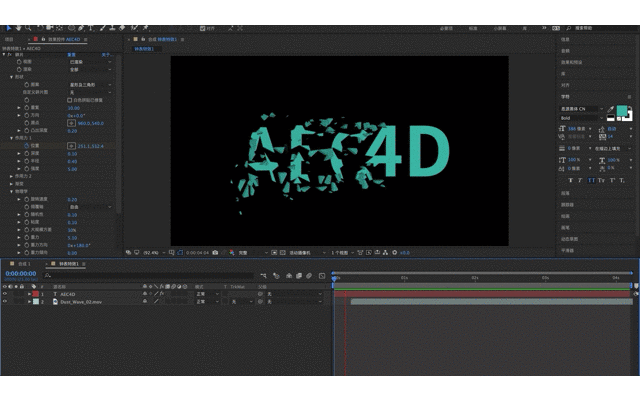Screen dimensions: 640x400
Task: Open the font family dropdown
Action: click(x=582, y=109)
